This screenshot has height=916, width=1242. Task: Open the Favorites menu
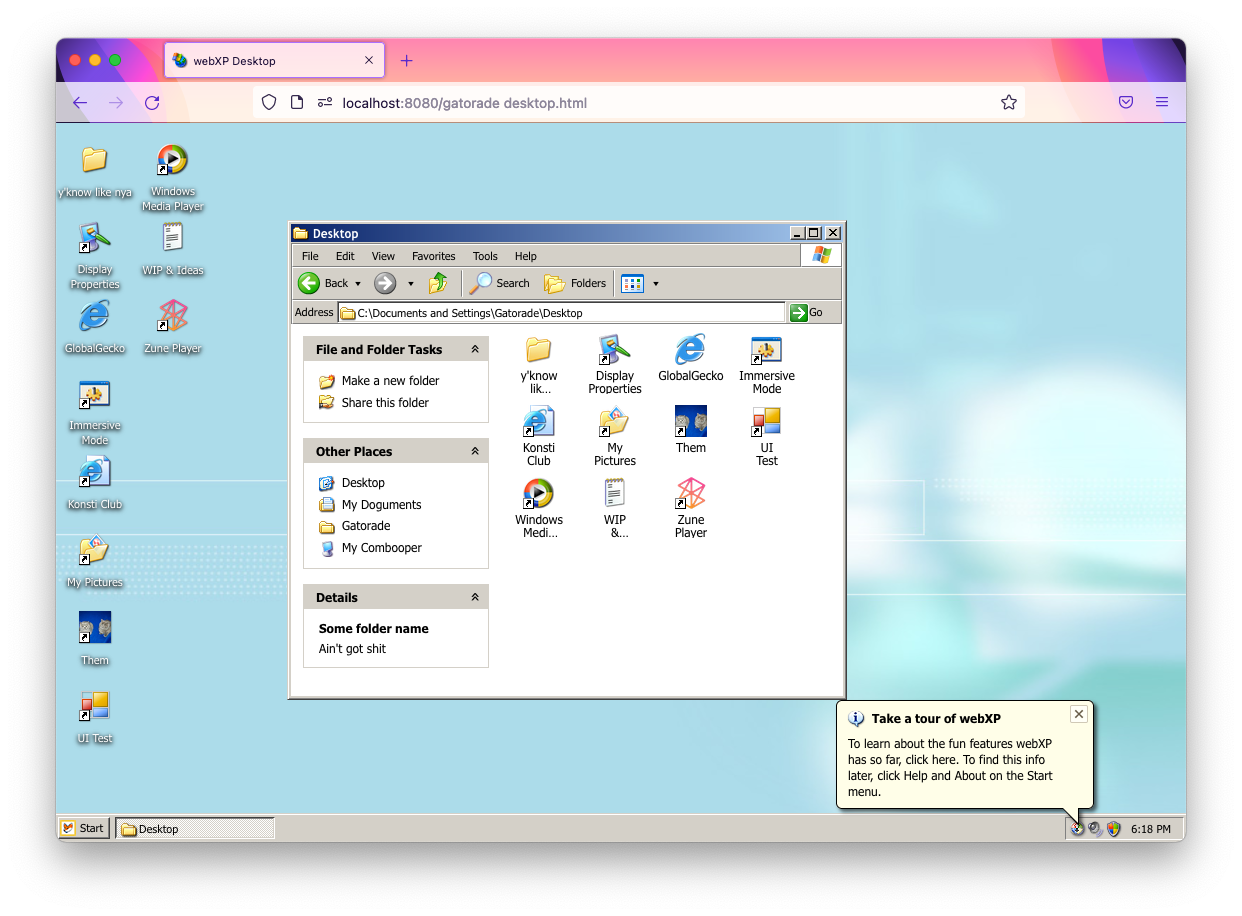[x=433, y=256]
